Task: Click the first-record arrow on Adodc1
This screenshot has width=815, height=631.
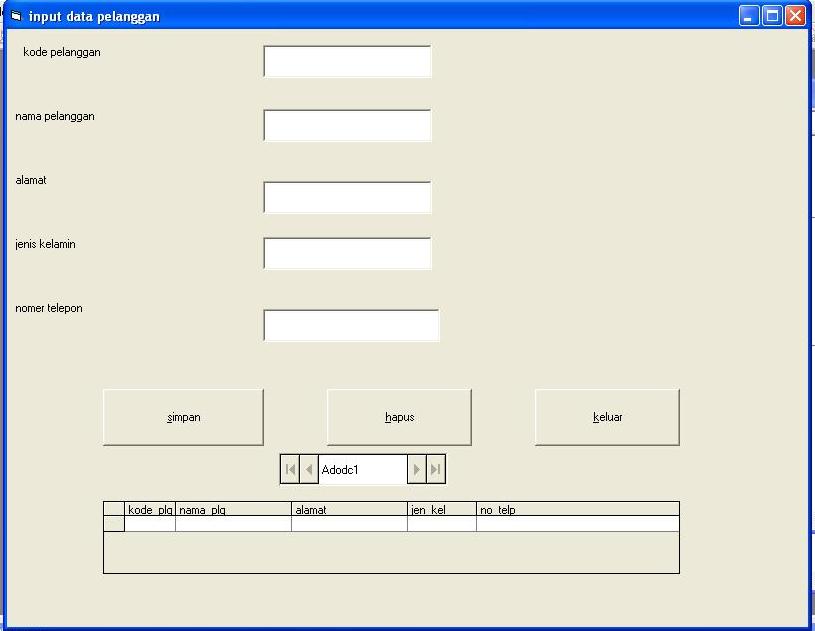Action: tap(288, 468)
